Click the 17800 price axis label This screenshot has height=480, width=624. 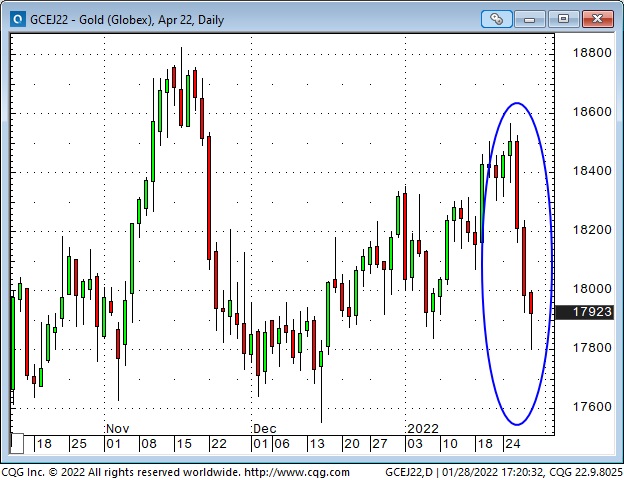tap(592, 348)
